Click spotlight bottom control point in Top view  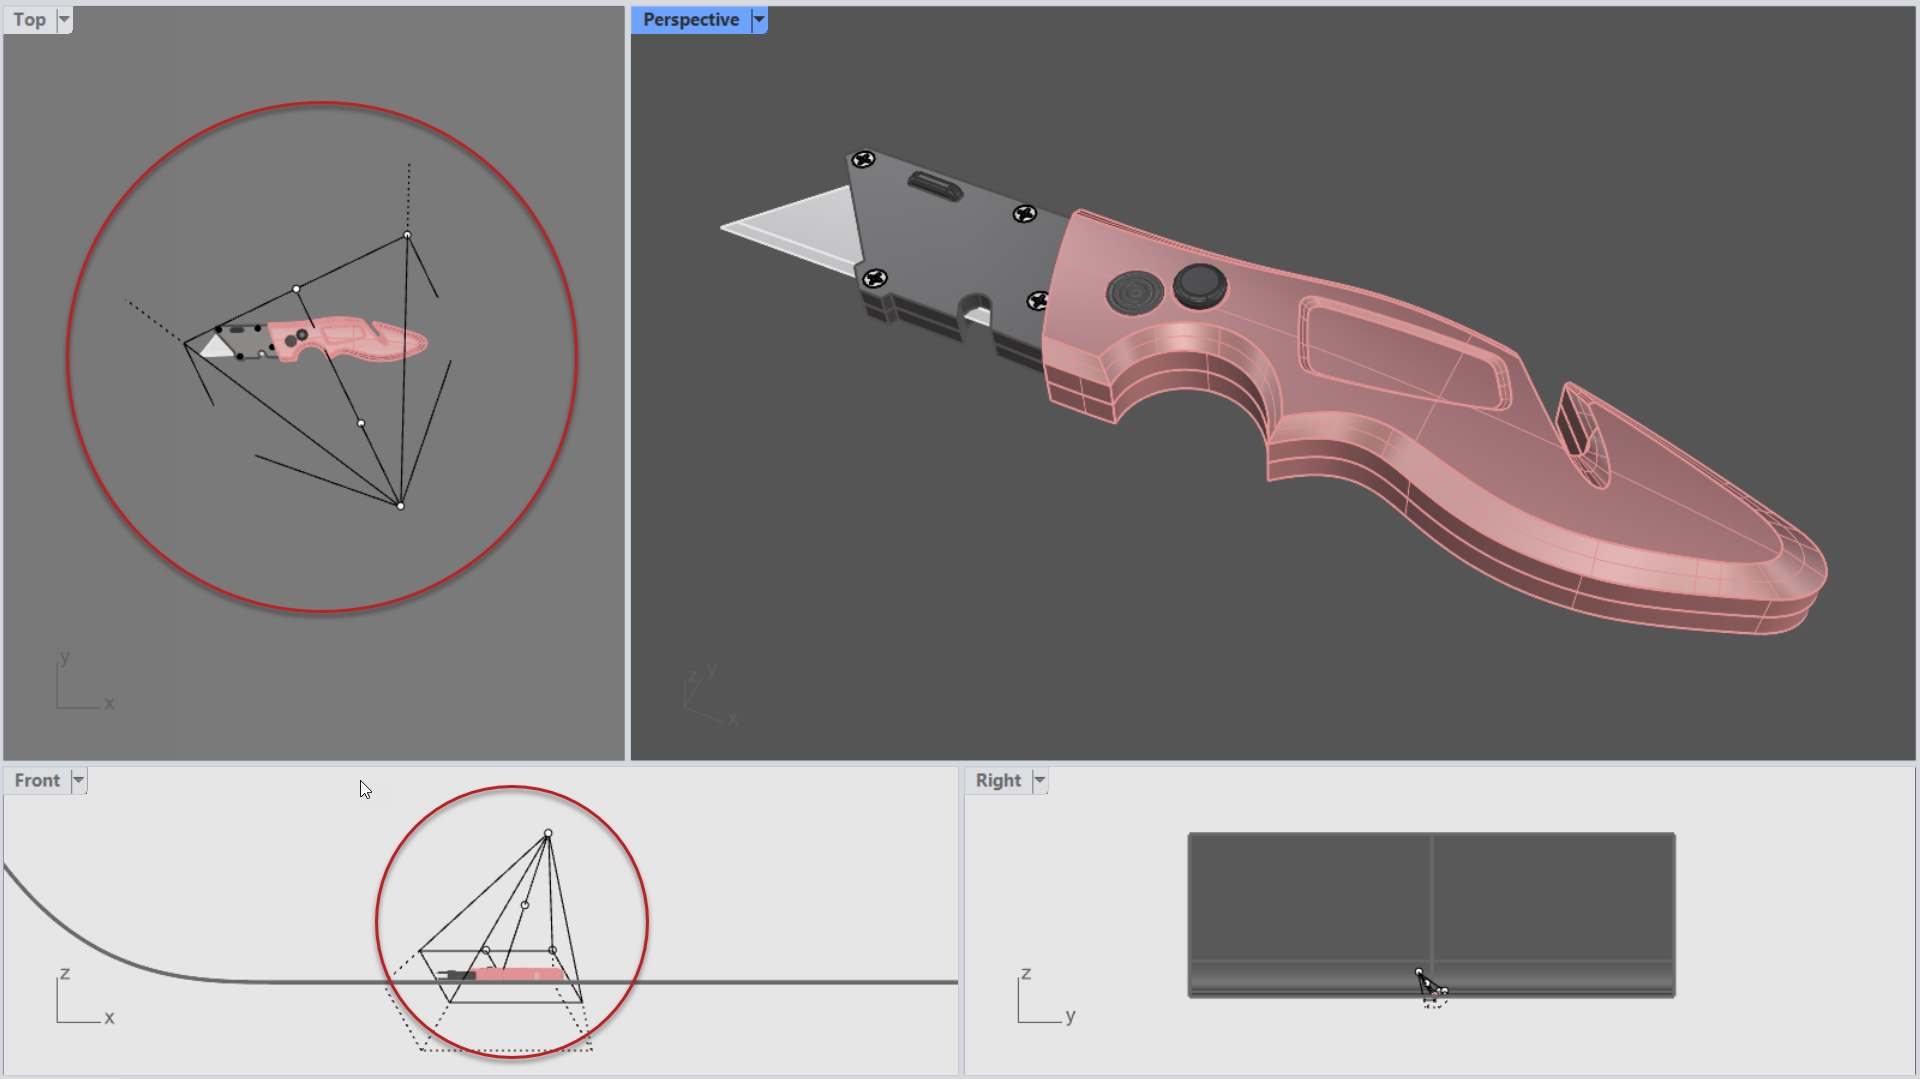[x=401, y=506]
